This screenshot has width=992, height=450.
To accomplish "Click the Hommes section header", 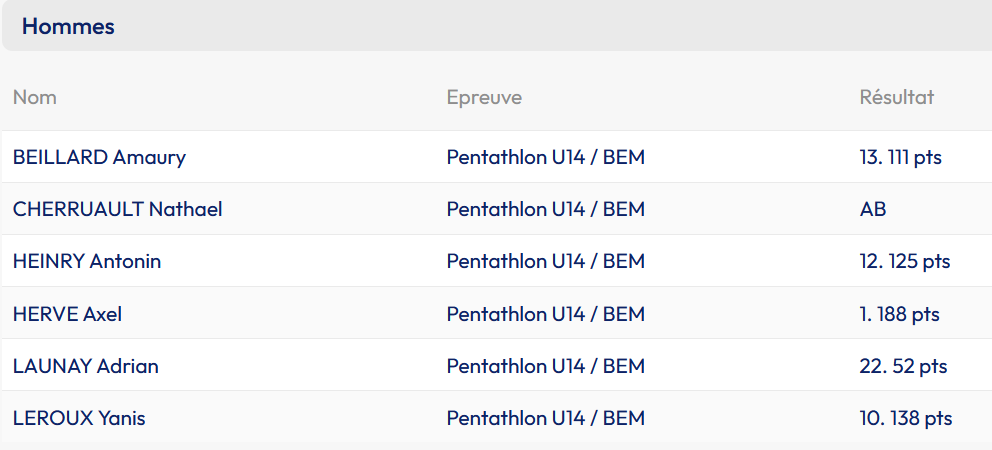I will [68, 27].
